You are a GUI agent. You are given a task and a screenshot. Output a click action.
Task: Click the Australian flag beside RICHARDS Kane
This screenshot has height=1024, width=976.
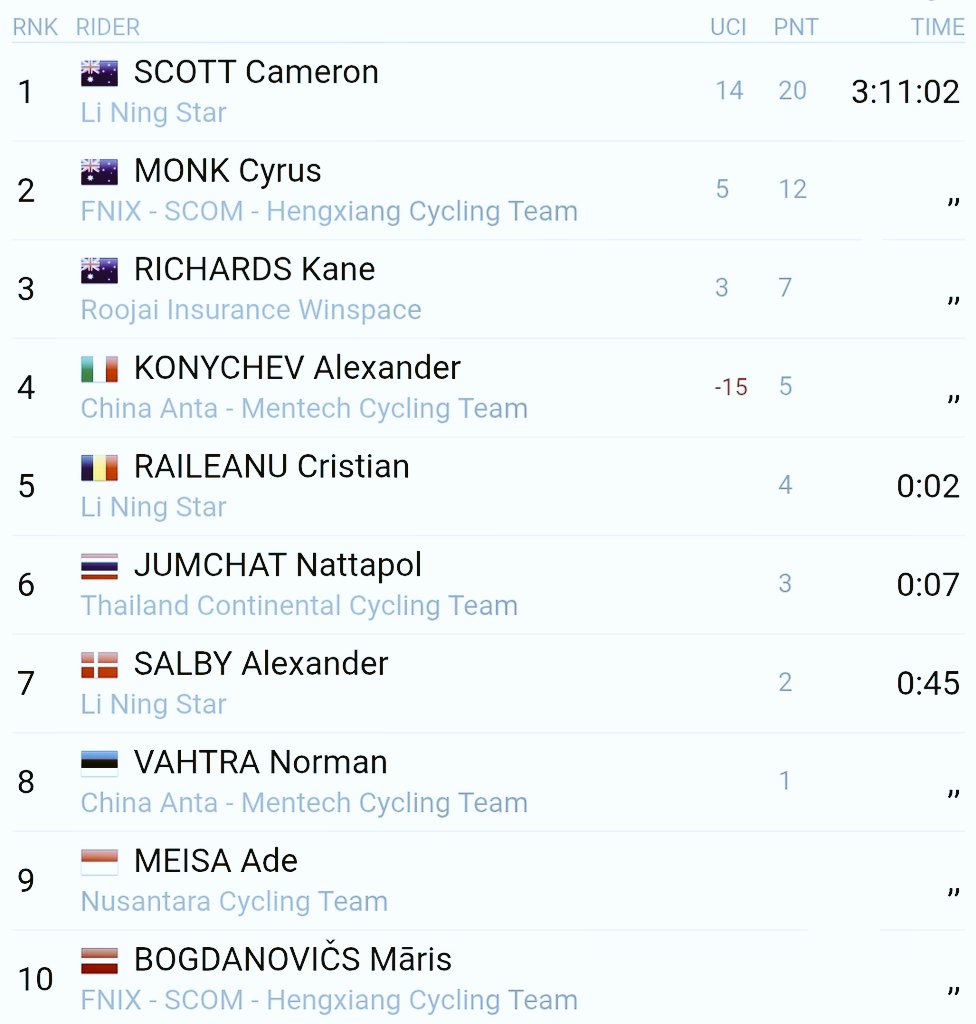coord(99,270)
